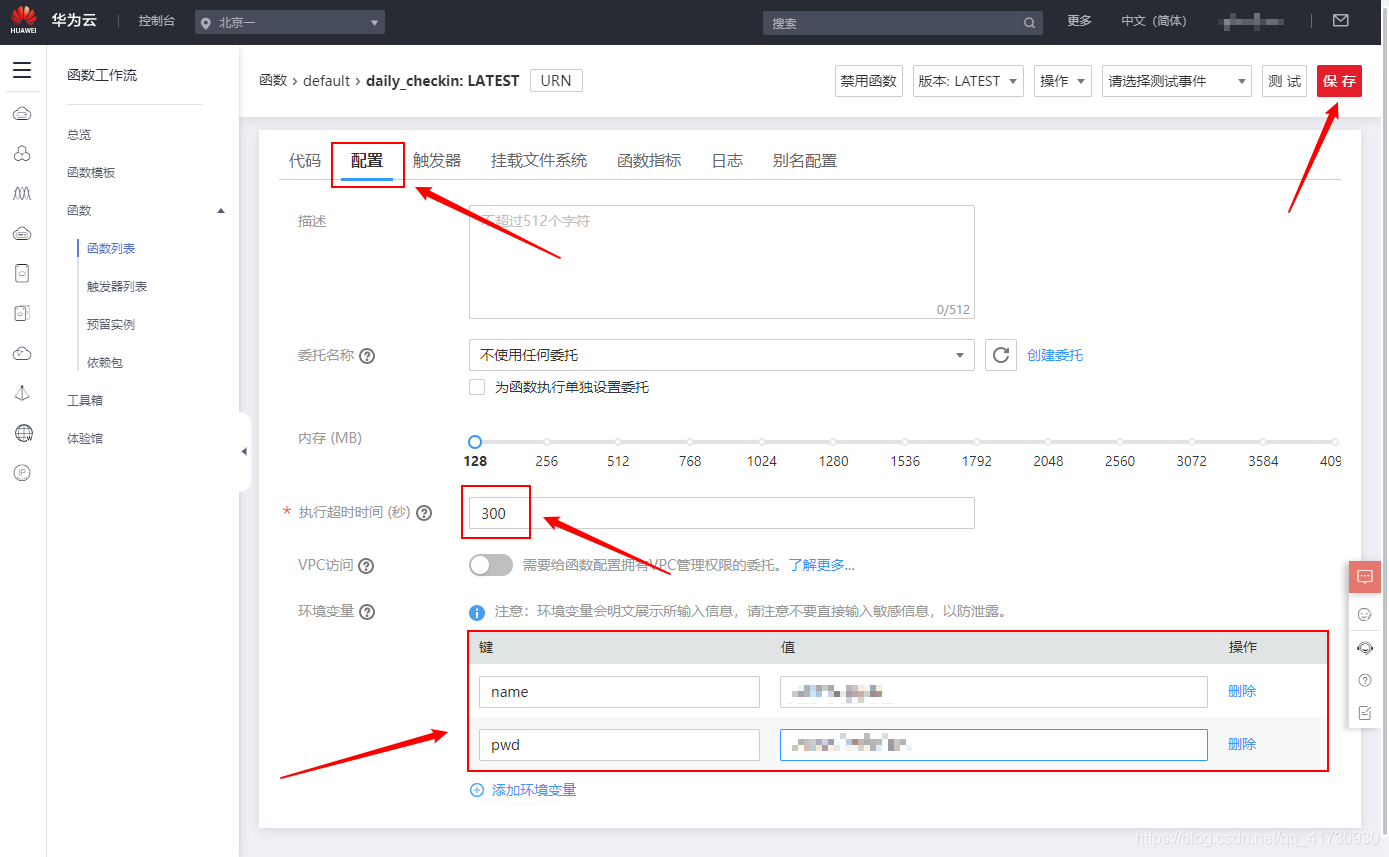Switch to the 函数指标 tab
Viewport: 1389px width, 857px height.
click(649, 160)
